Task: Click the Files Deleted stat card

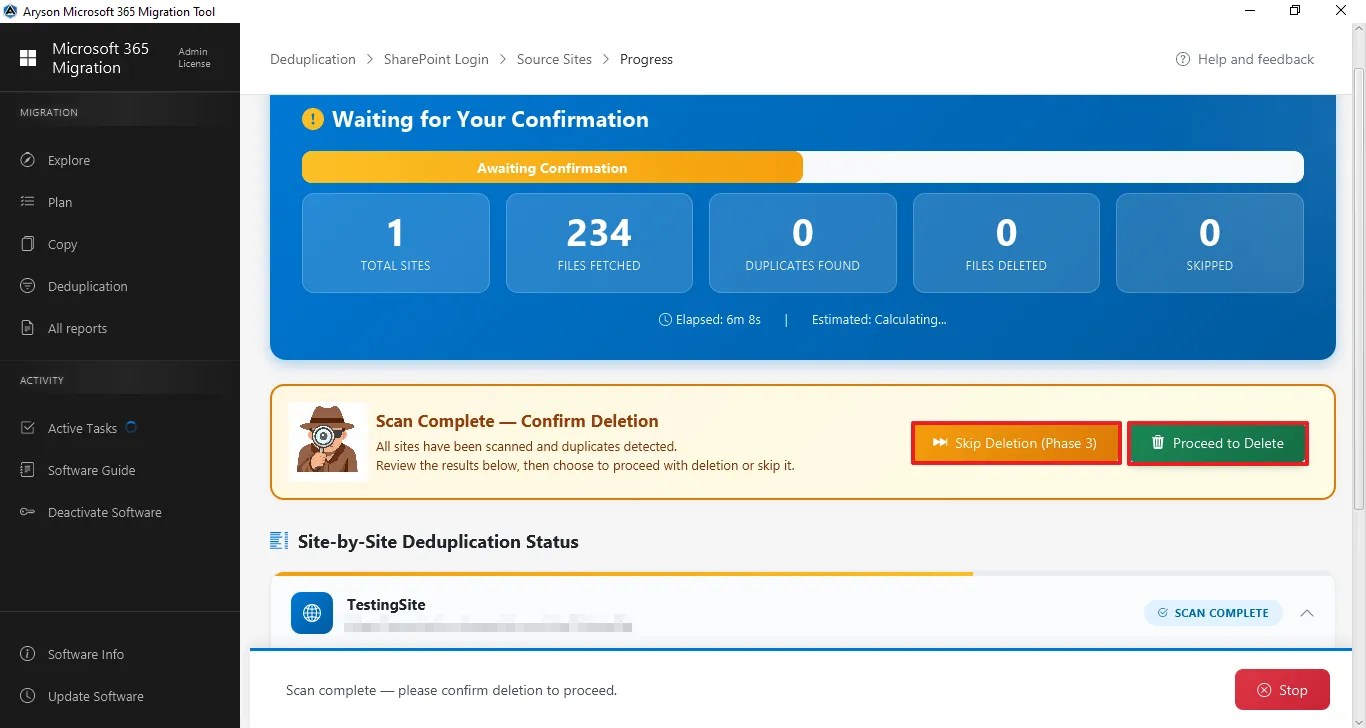Action: [1006, 243]
